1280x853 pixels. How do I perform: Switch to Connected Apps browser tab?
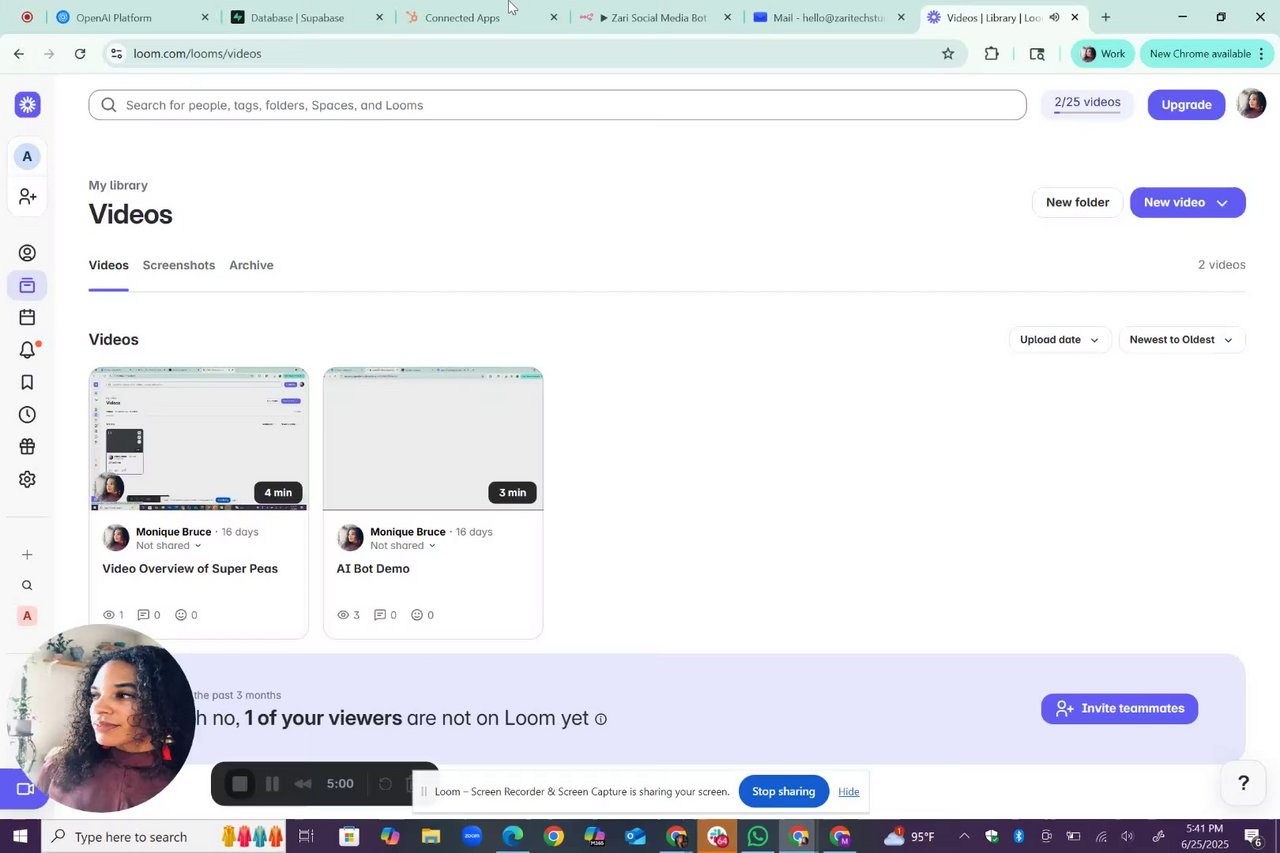[x=481, y=17]
